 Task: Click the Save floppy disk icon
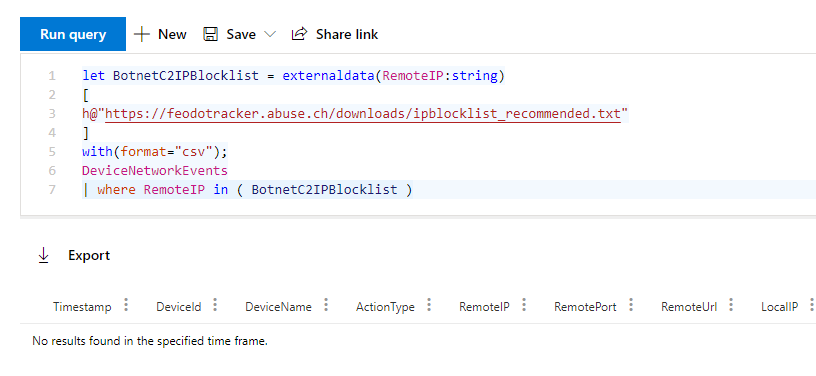pyautogui.click(x=210, y=34)
